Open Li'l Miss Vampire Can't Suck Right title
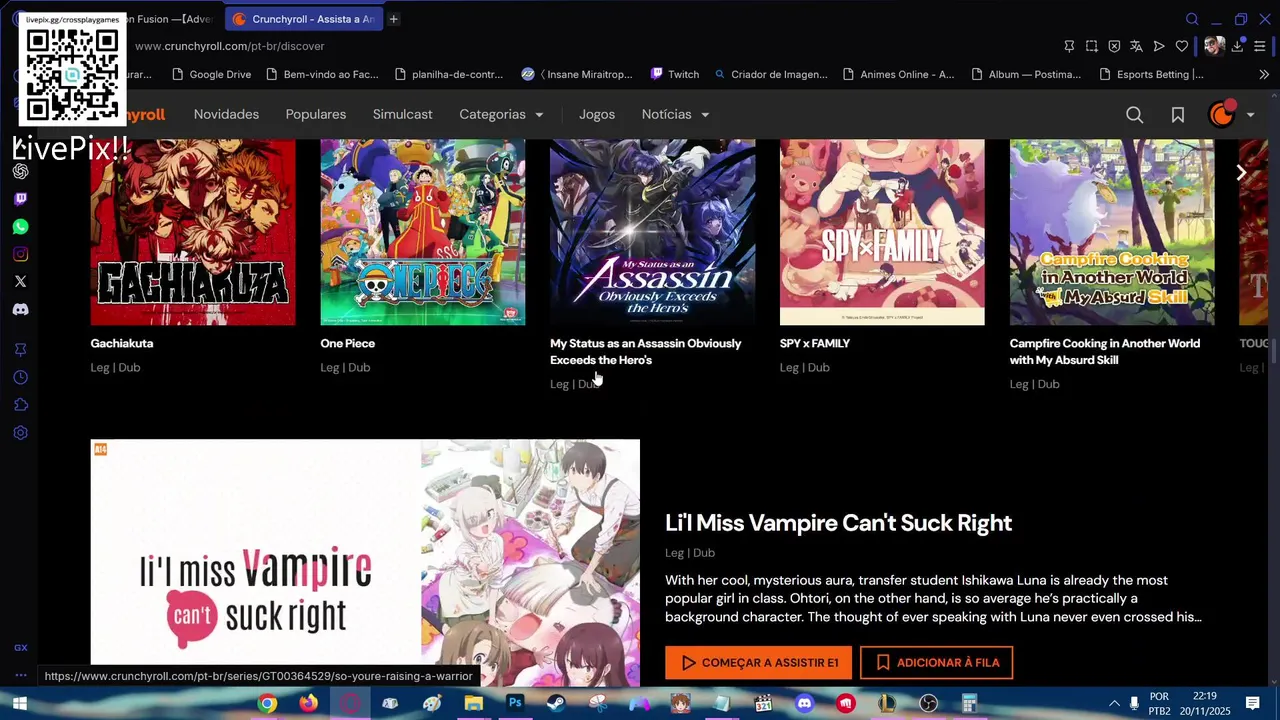 [x=838, y=523]
